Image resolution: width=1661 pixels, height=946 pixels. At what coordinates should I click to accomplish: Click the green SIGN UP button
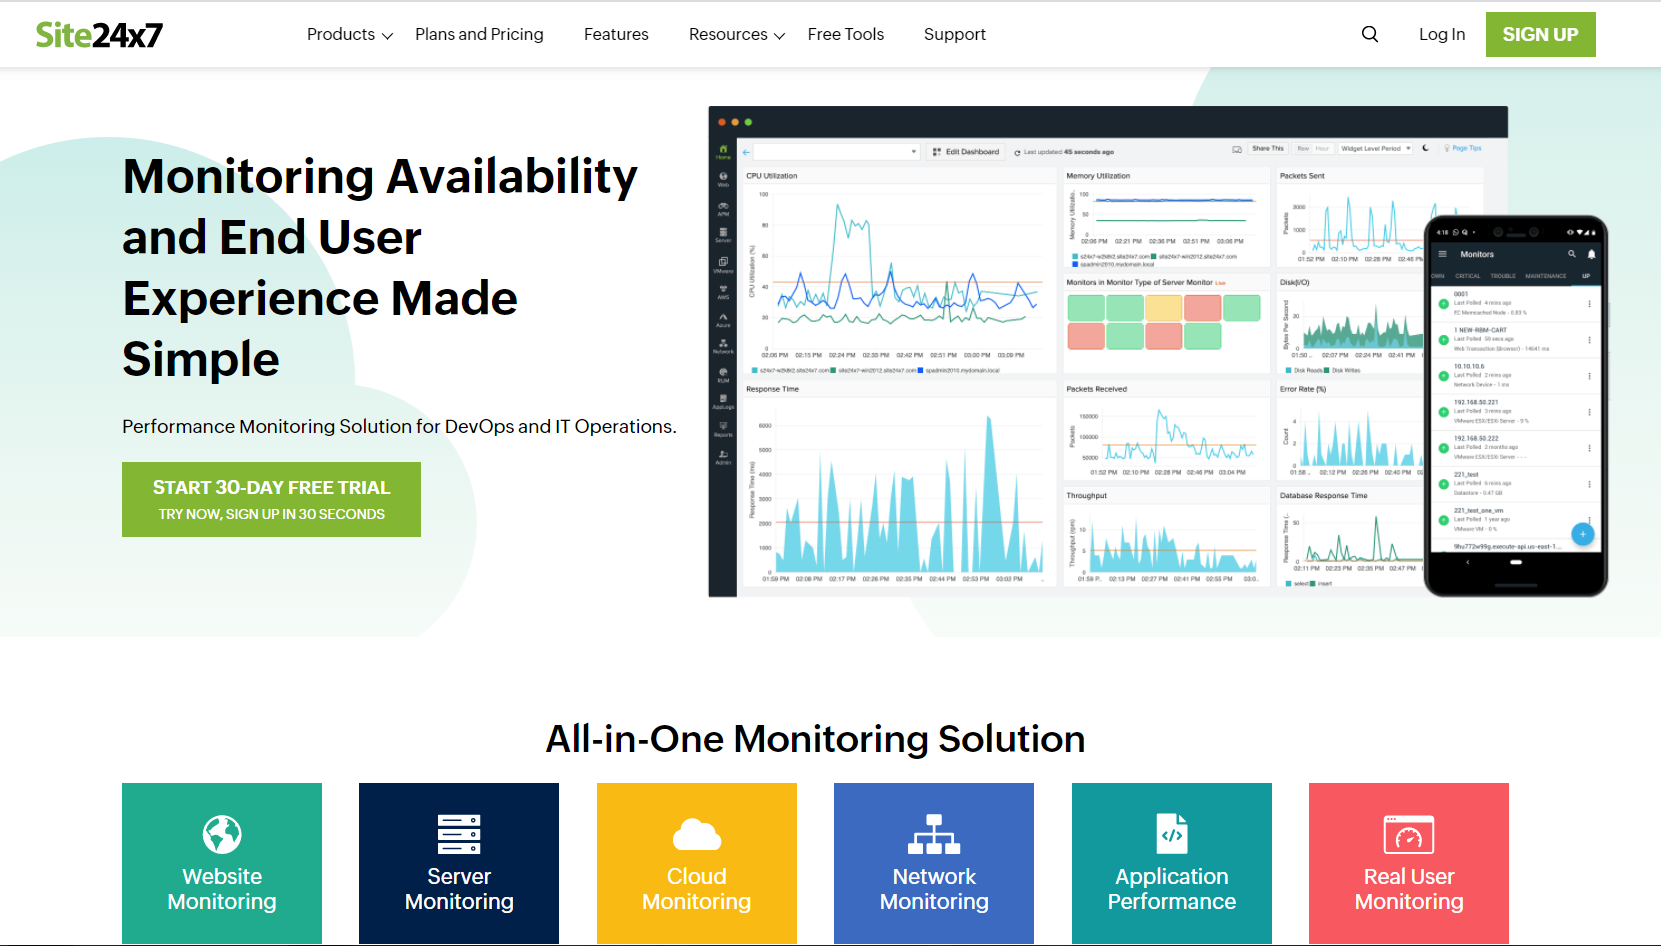pyautogui.click(x=1540, y=34)
